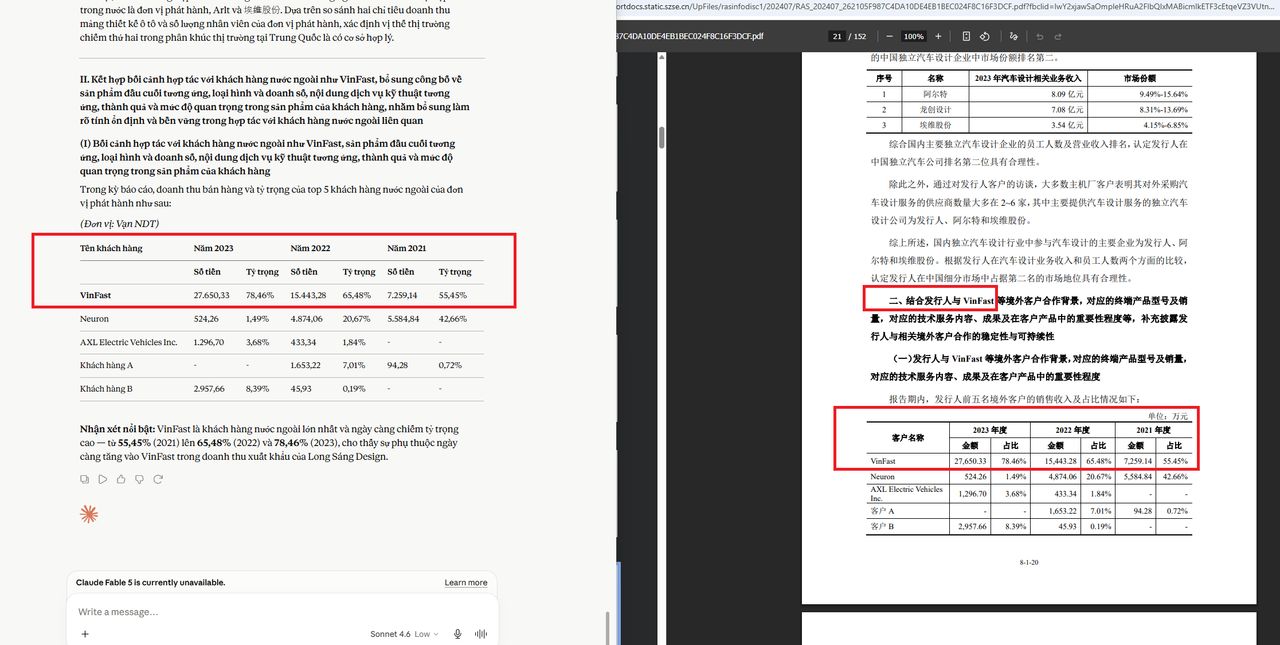Click the Learn more link
1280x645 pixels.
466,582
